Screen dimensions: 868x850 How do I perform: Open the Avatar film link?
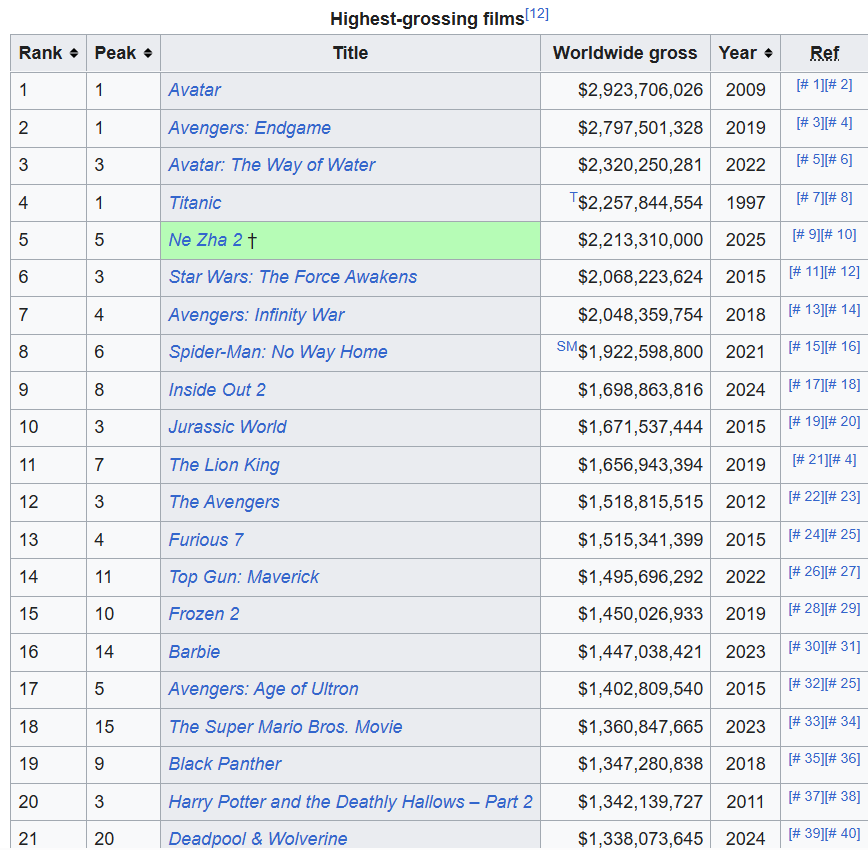[194, 90]
